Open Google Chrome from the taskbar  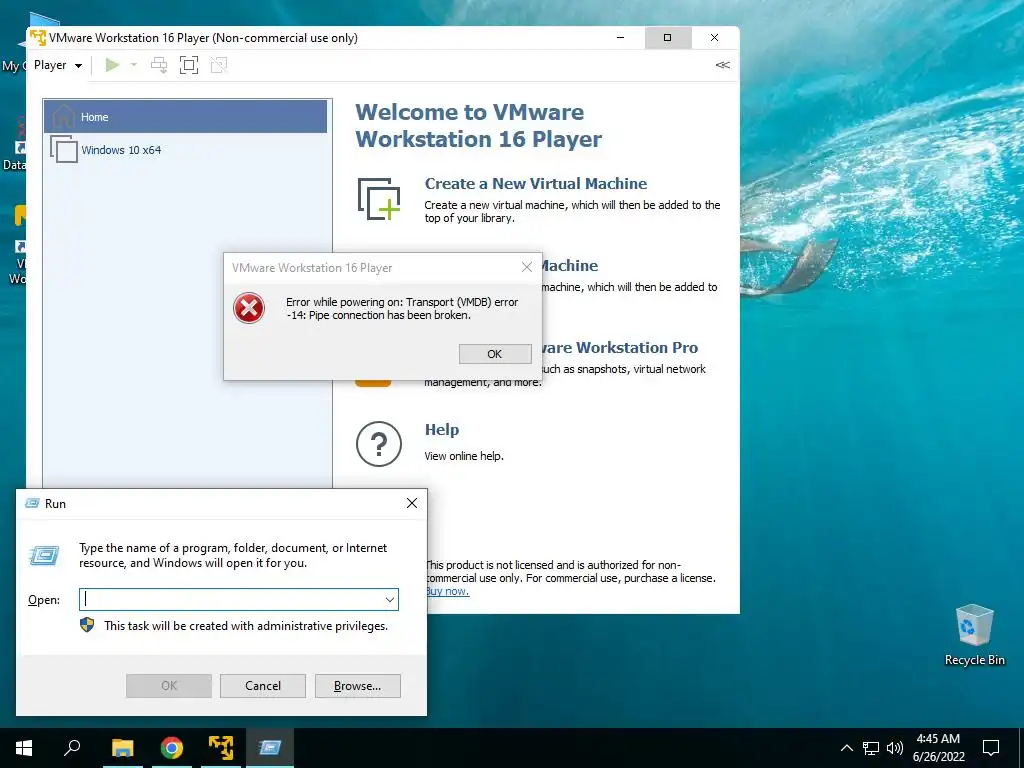[172, 748]
